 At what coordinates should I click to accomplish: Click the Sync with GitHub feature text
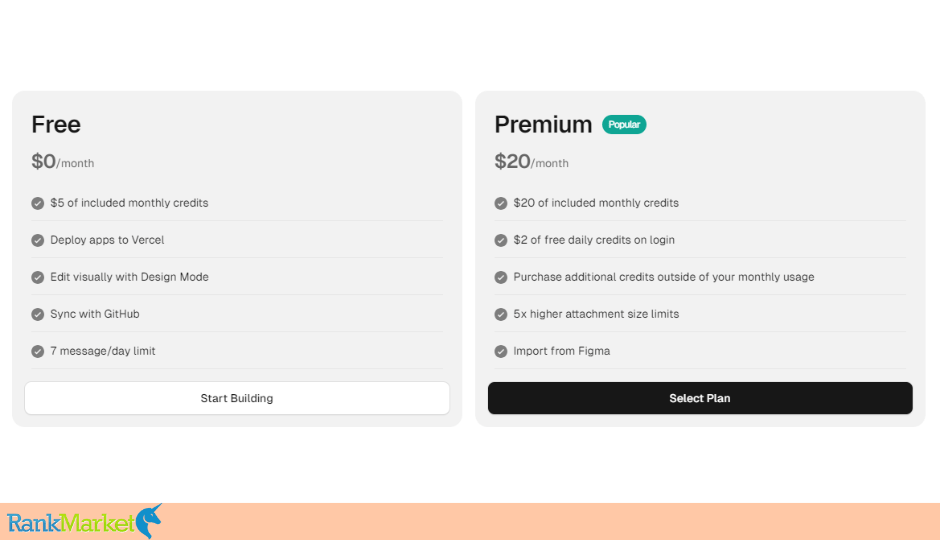(95, 314)
